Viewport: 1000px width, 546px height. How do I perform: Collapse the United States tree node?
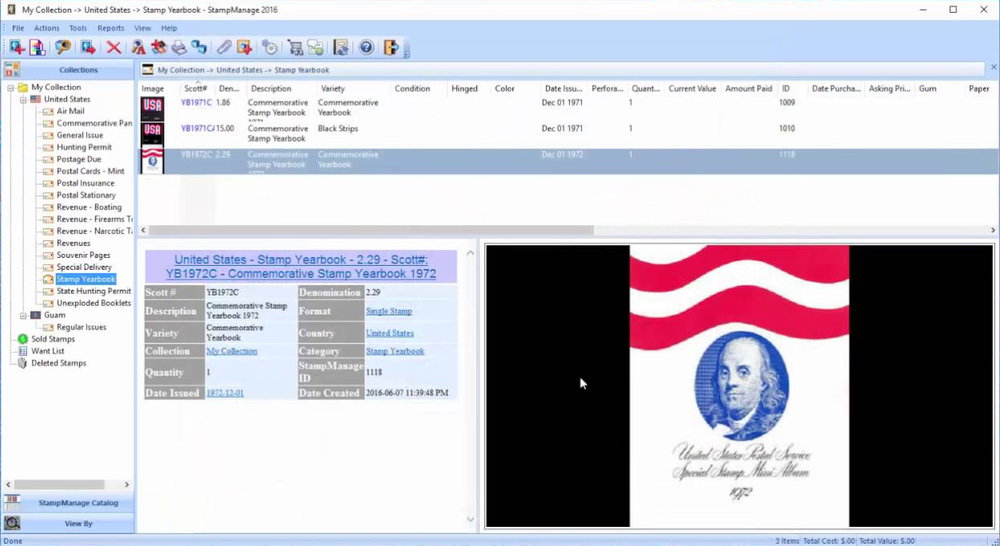point(23,100)
